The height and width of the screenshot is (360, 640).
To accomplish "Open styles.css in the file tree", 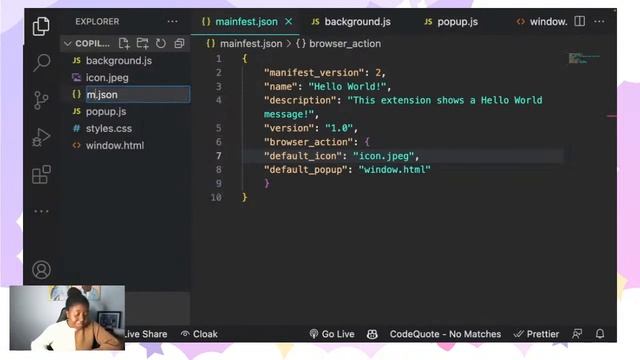I will pyautogui.click(x=109, y=128).
